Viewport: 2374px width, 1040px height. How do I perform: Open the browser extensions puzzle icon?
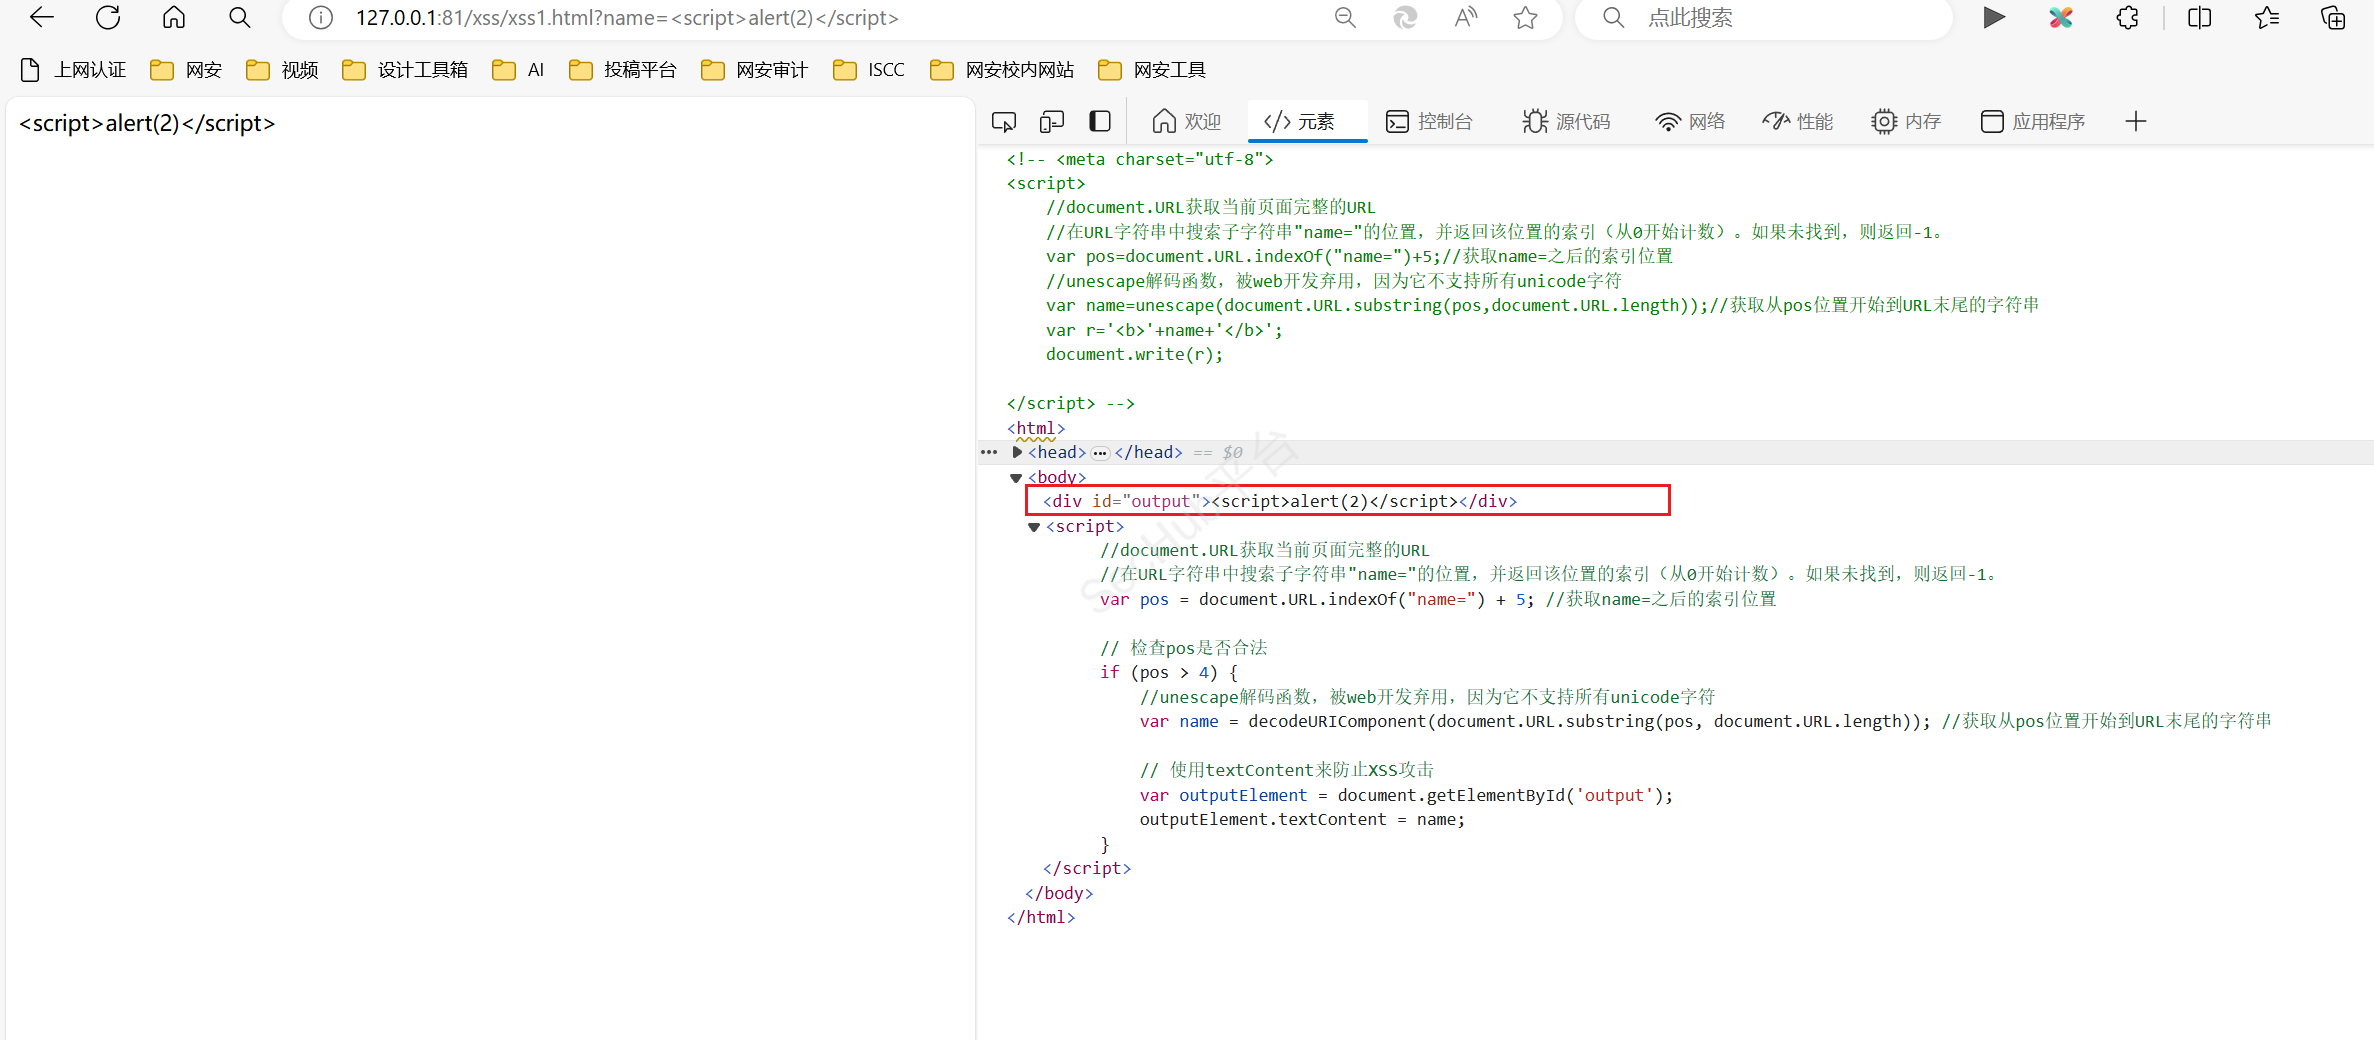pyautogui.click(x=2127, y=18)
